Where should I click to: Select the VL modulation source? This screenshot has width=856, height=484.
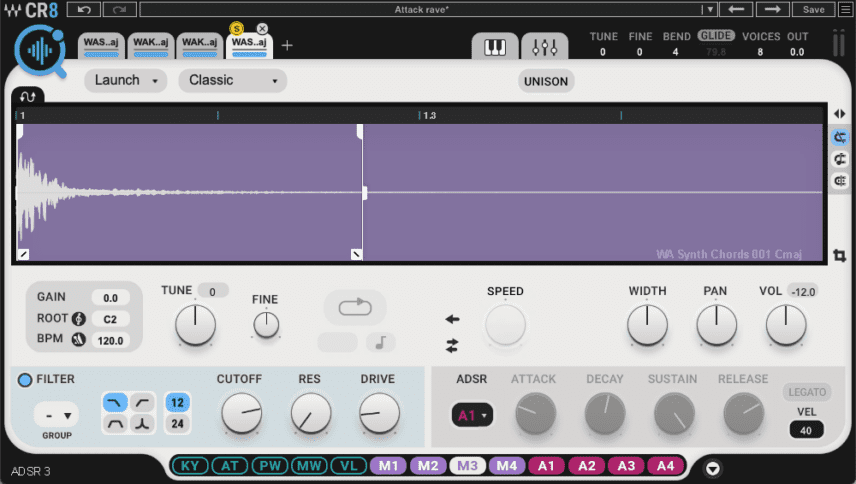point(349,466)
